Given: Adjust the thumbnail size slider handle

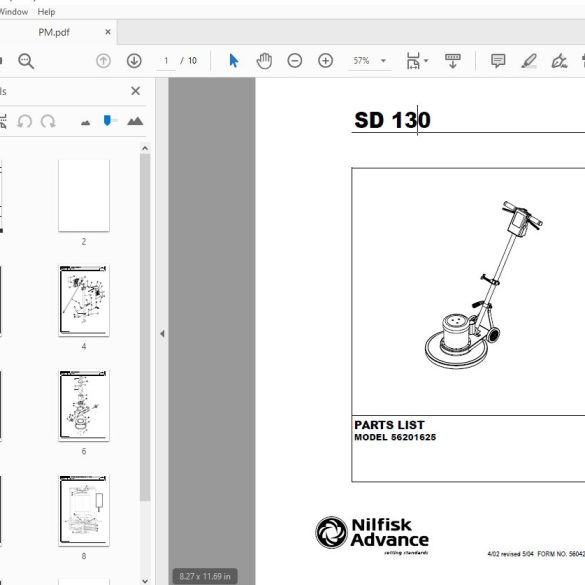Looking at the screenshot, I should tap(107, 121).
